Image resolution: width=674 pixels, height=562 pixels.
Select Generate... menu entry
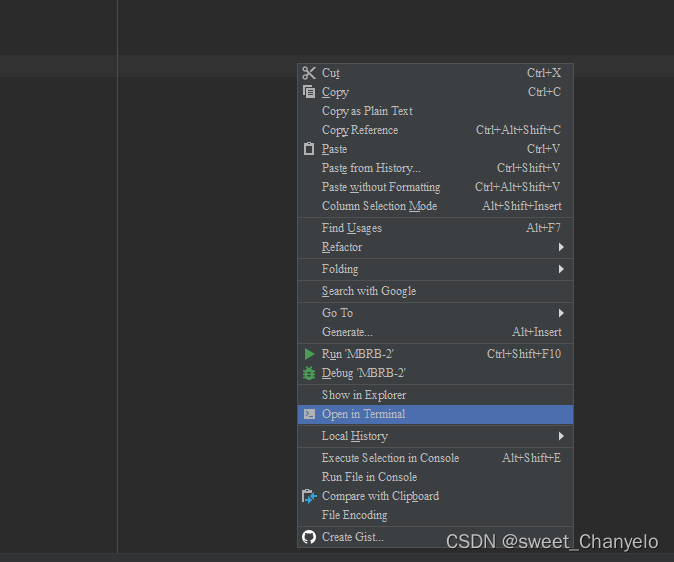(435, 332)
